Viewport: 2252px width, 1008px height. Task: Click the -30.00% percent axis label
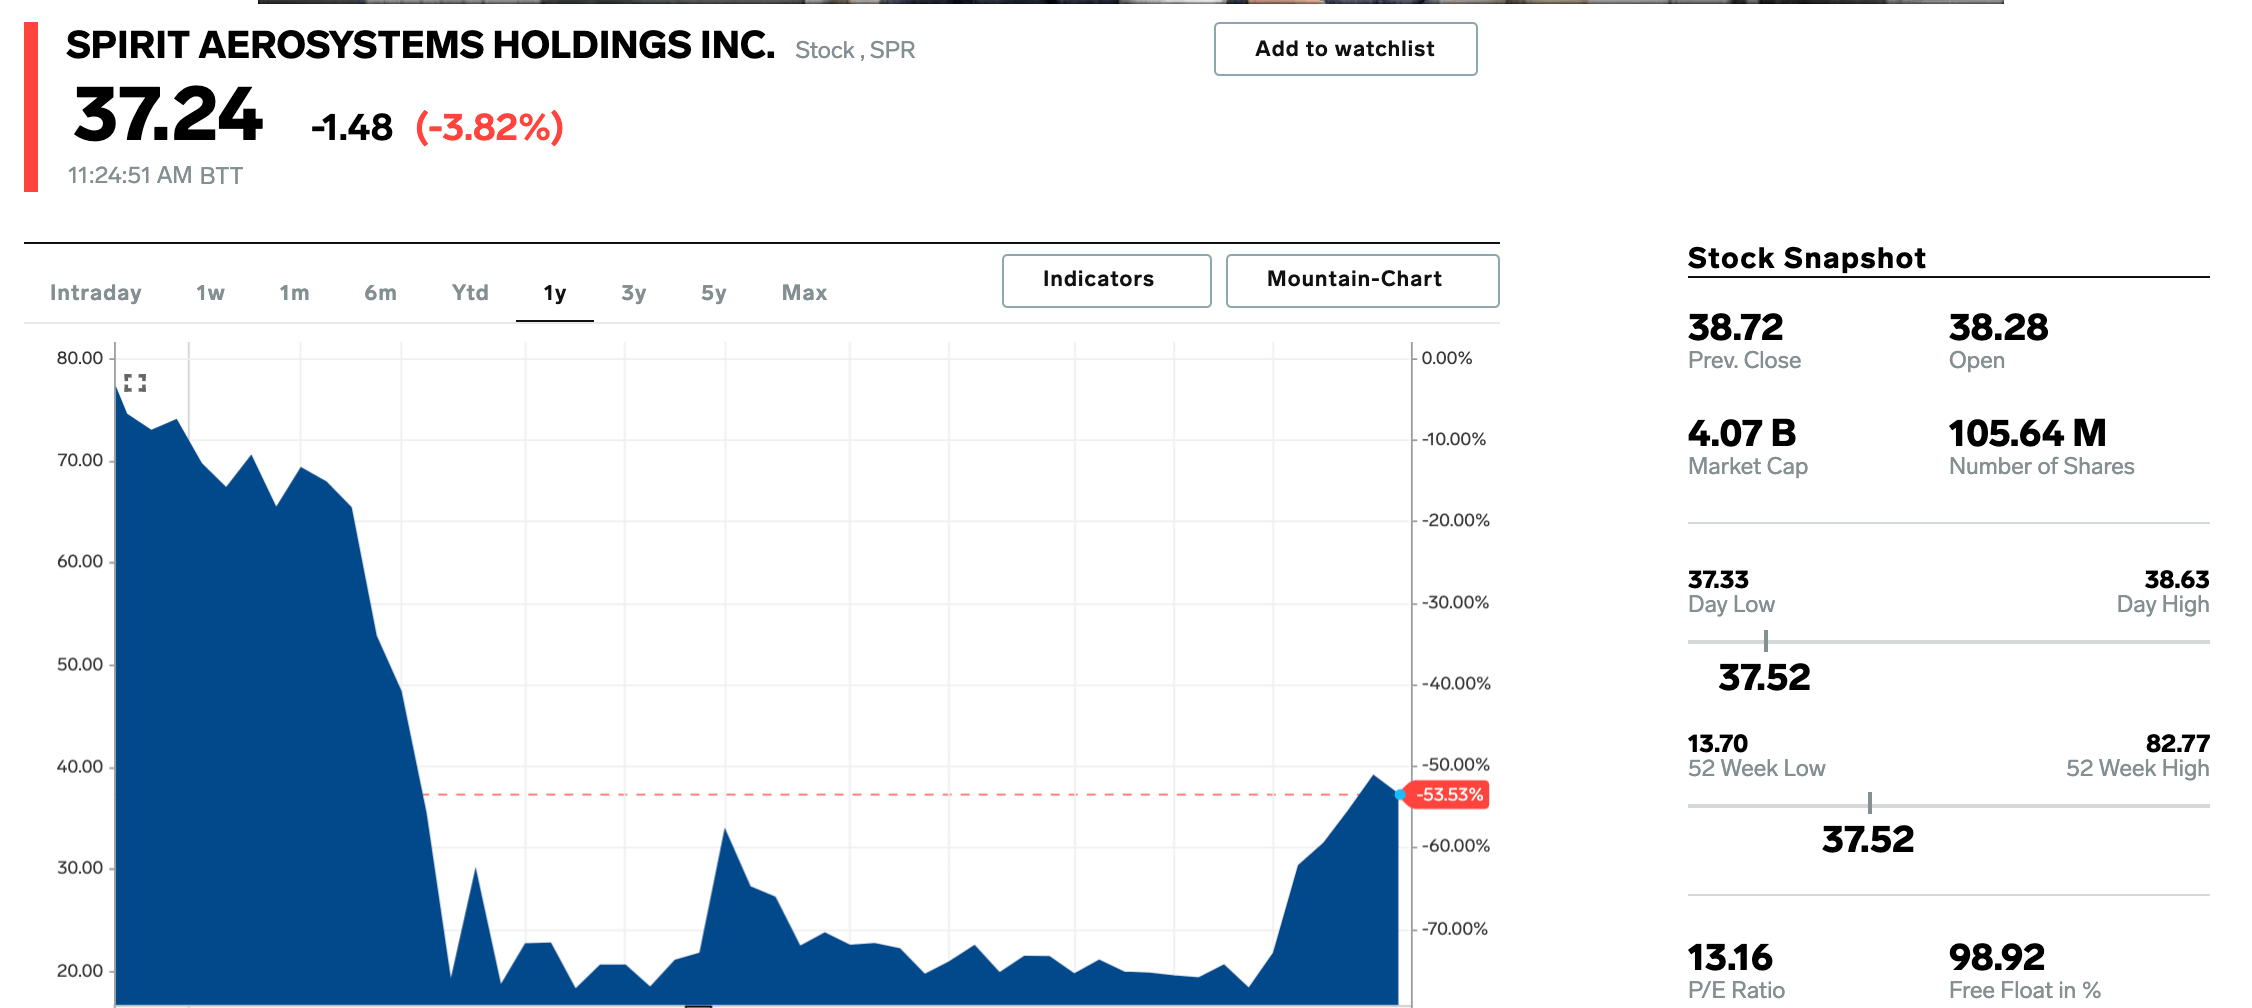tap(1456, 603)
